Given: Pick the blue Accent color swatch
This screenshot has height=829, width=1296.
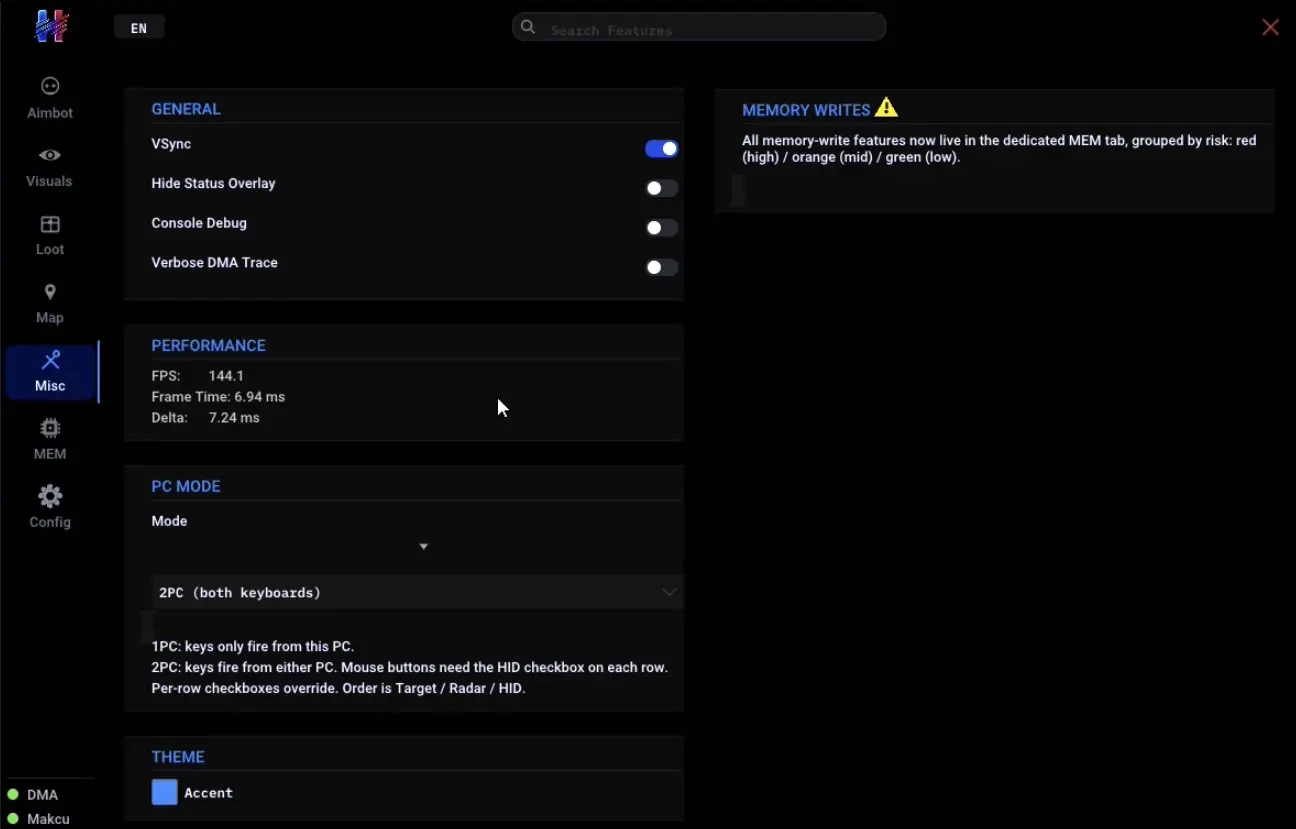Looking at the screenshot, I should click(164, 792).
